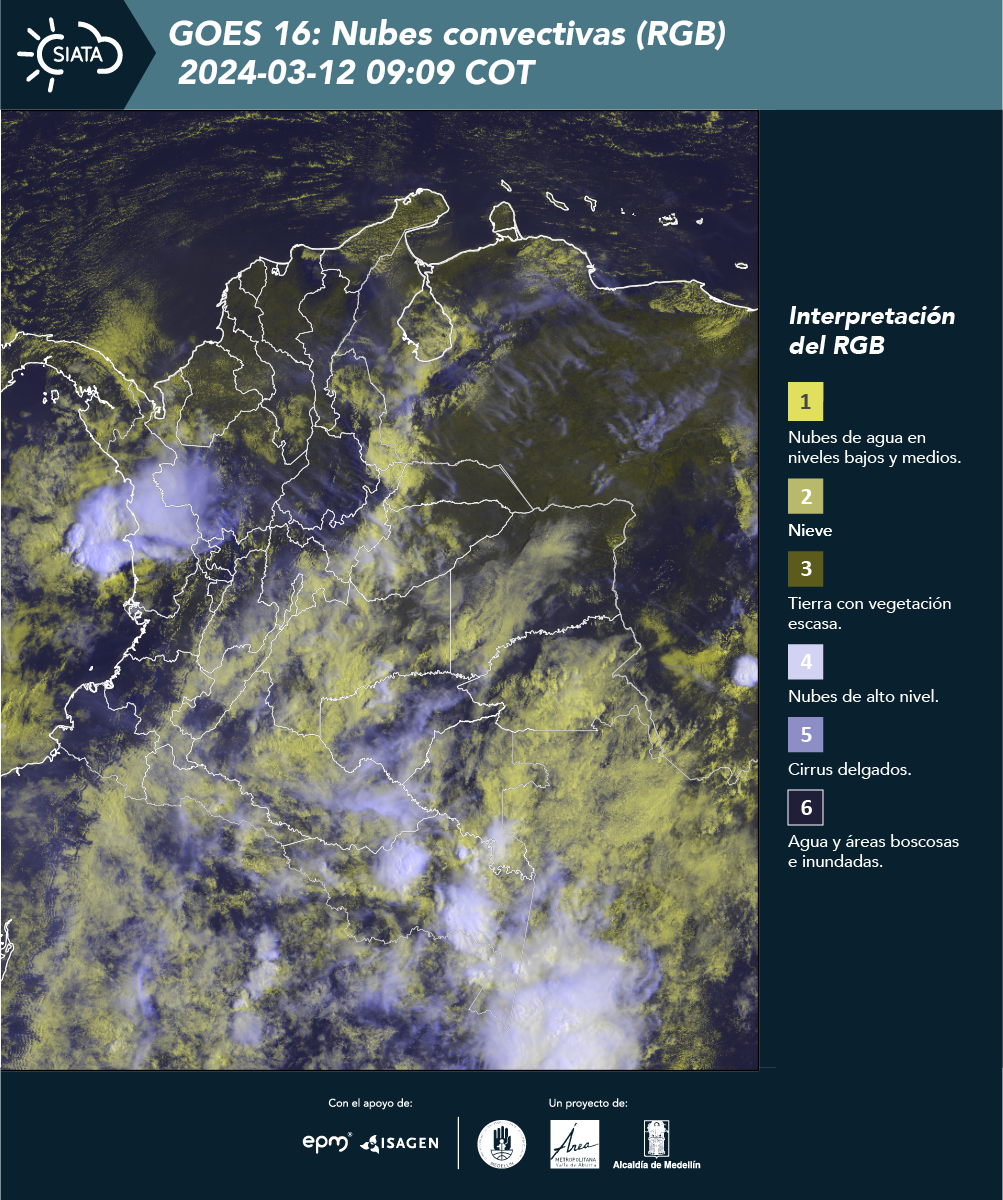Click the SIATA logo in the header
Viewport: 1003px width, 1200px height.
click(70, 53)
